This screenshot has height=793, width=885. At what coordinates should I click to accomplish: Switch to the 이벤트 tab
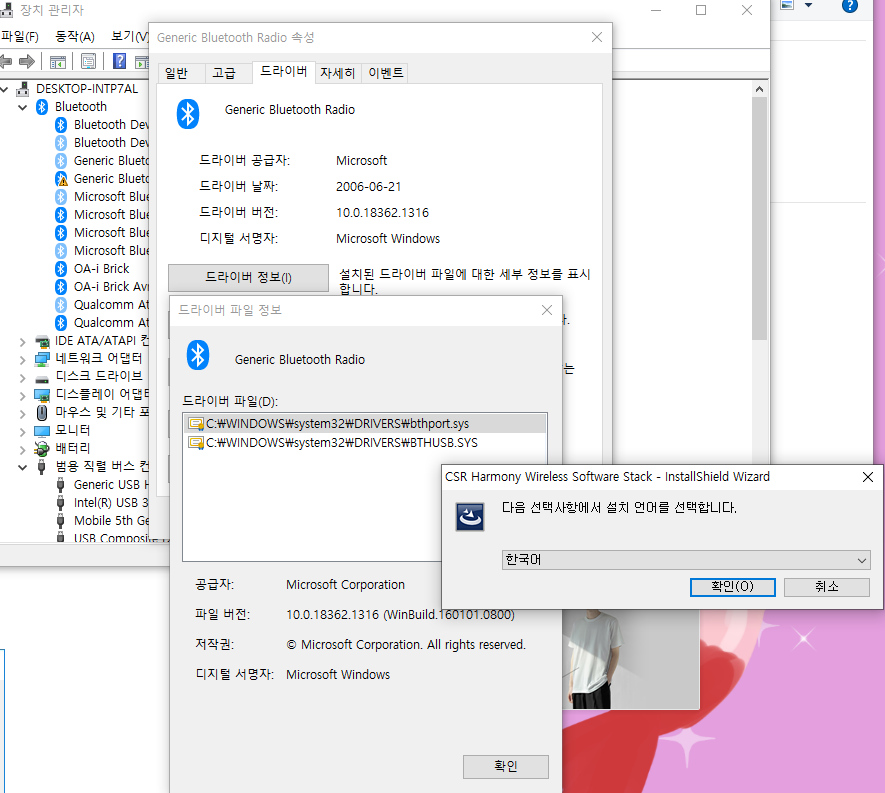click(386, 73)
